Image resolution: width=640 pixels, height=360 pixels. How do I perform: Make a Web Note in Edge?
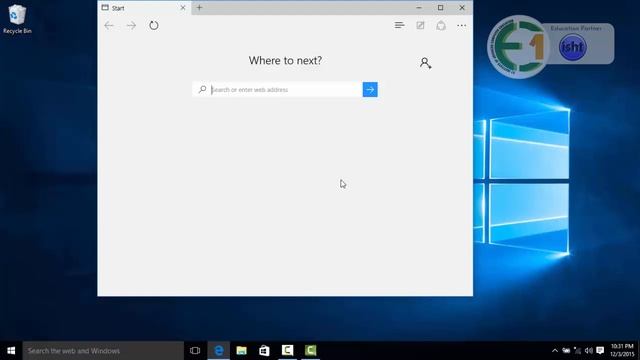point(420,25)
